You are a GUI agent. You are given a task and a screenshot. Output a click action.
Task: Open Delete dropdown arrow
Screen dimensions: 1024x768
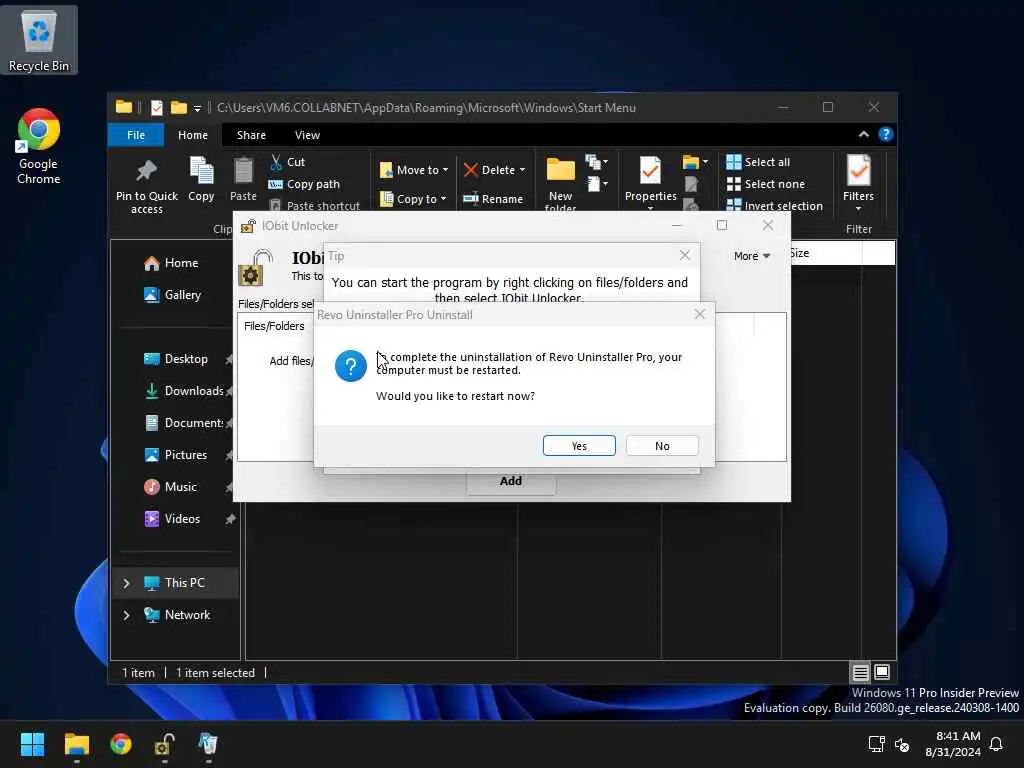click(522, 170)
